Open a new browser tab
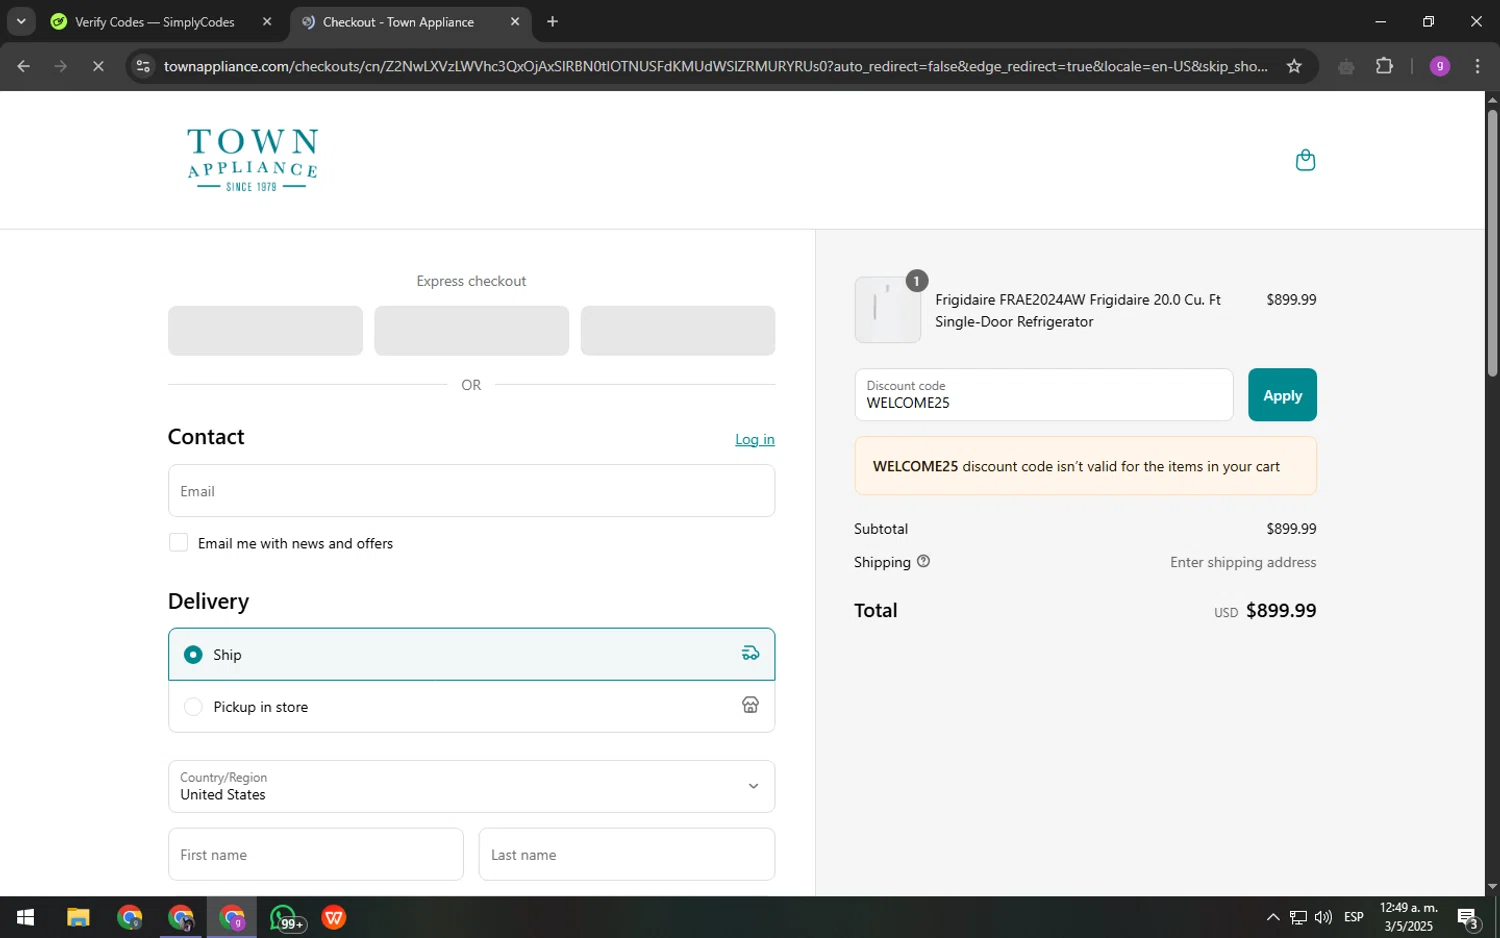The image size is (1500, 938). pyautogui.click(x=552, y=21)
